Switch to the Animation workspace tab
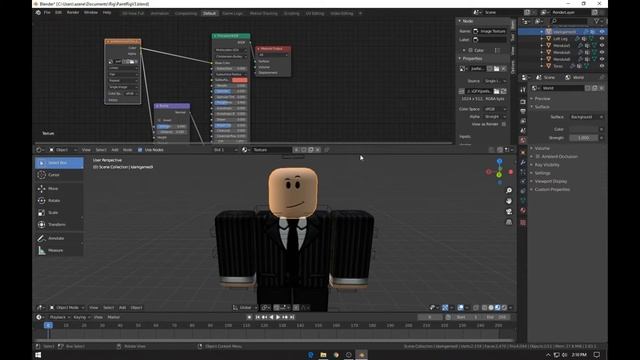640x360 pixels. click(160, 13)
